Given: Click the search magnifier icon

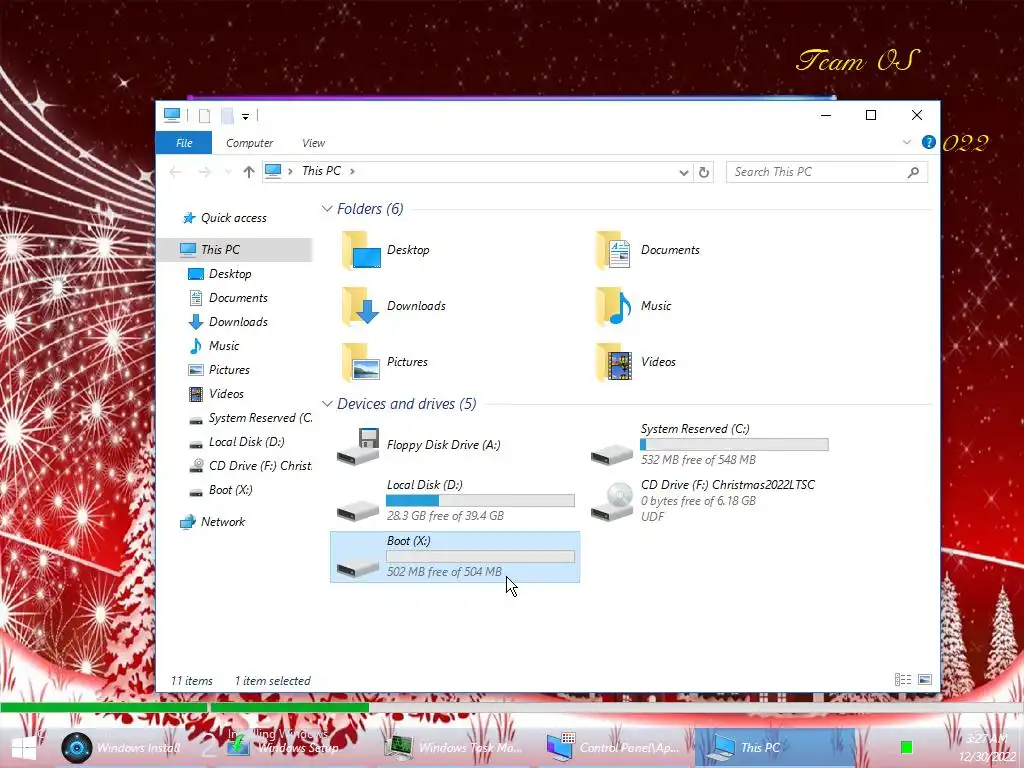Looking at the screenshot, I should 913,172.
